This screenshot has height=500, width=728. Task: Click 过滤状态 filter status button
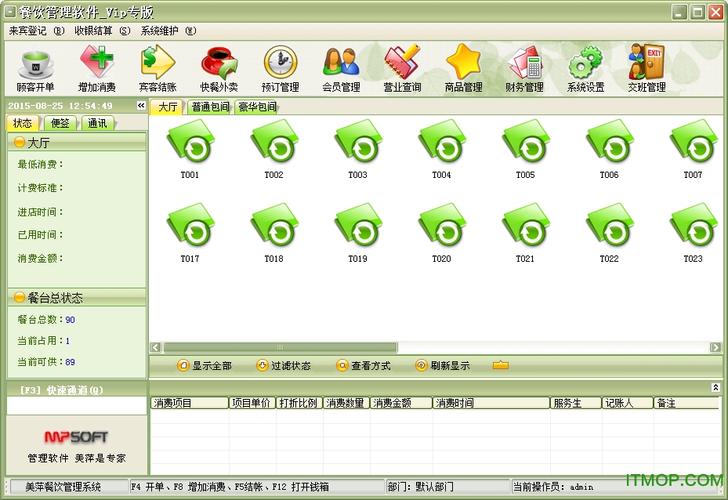283,366
